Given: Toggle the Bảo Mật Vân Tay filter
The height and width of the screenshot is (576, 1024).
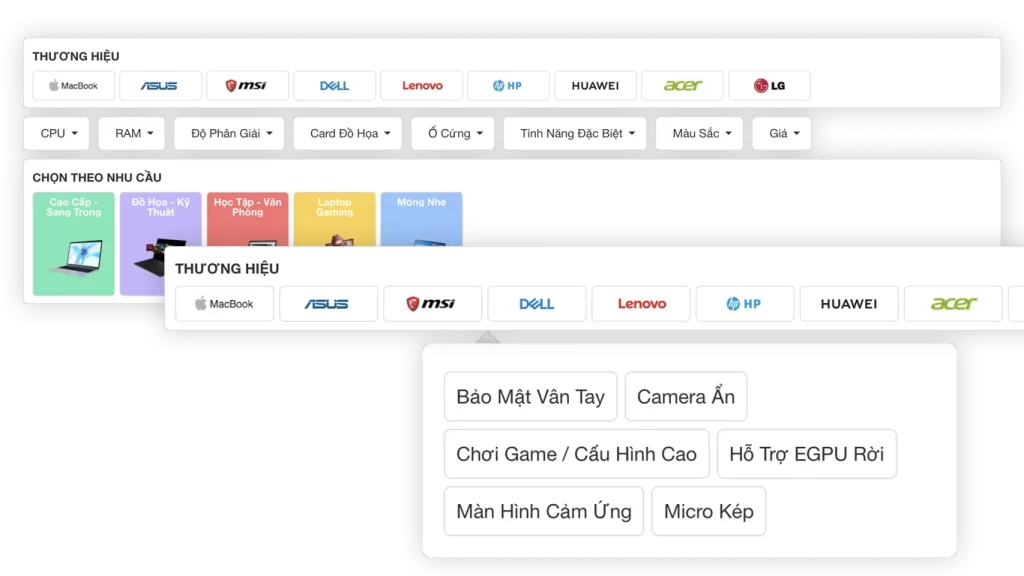Looking at the screenshot, I should coord(530,397).
